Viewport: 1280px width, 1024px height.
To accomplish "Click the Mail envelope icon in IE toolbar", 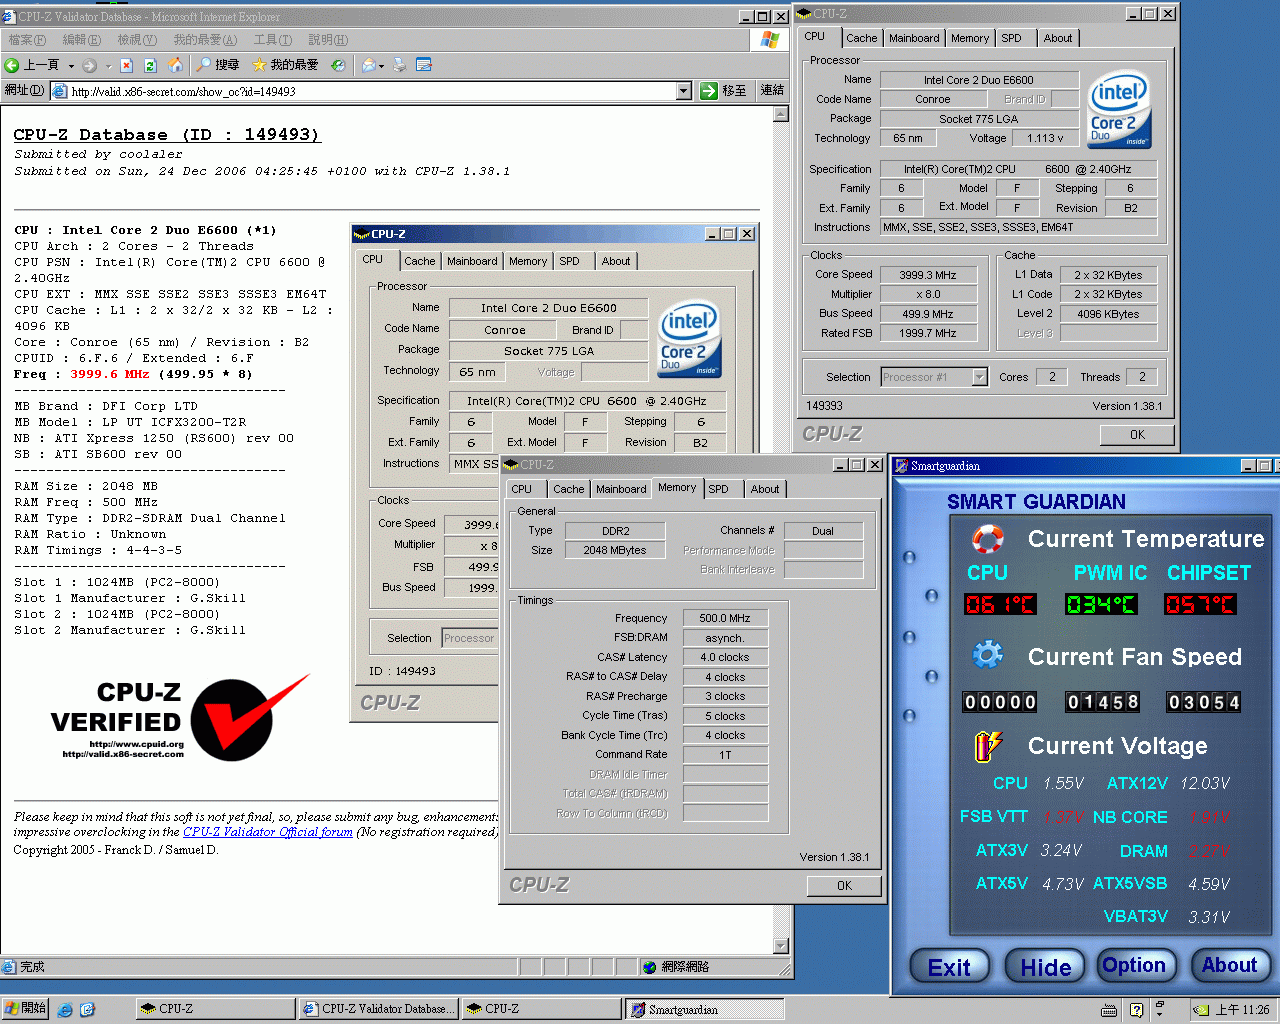I will [x=369, y=65].
